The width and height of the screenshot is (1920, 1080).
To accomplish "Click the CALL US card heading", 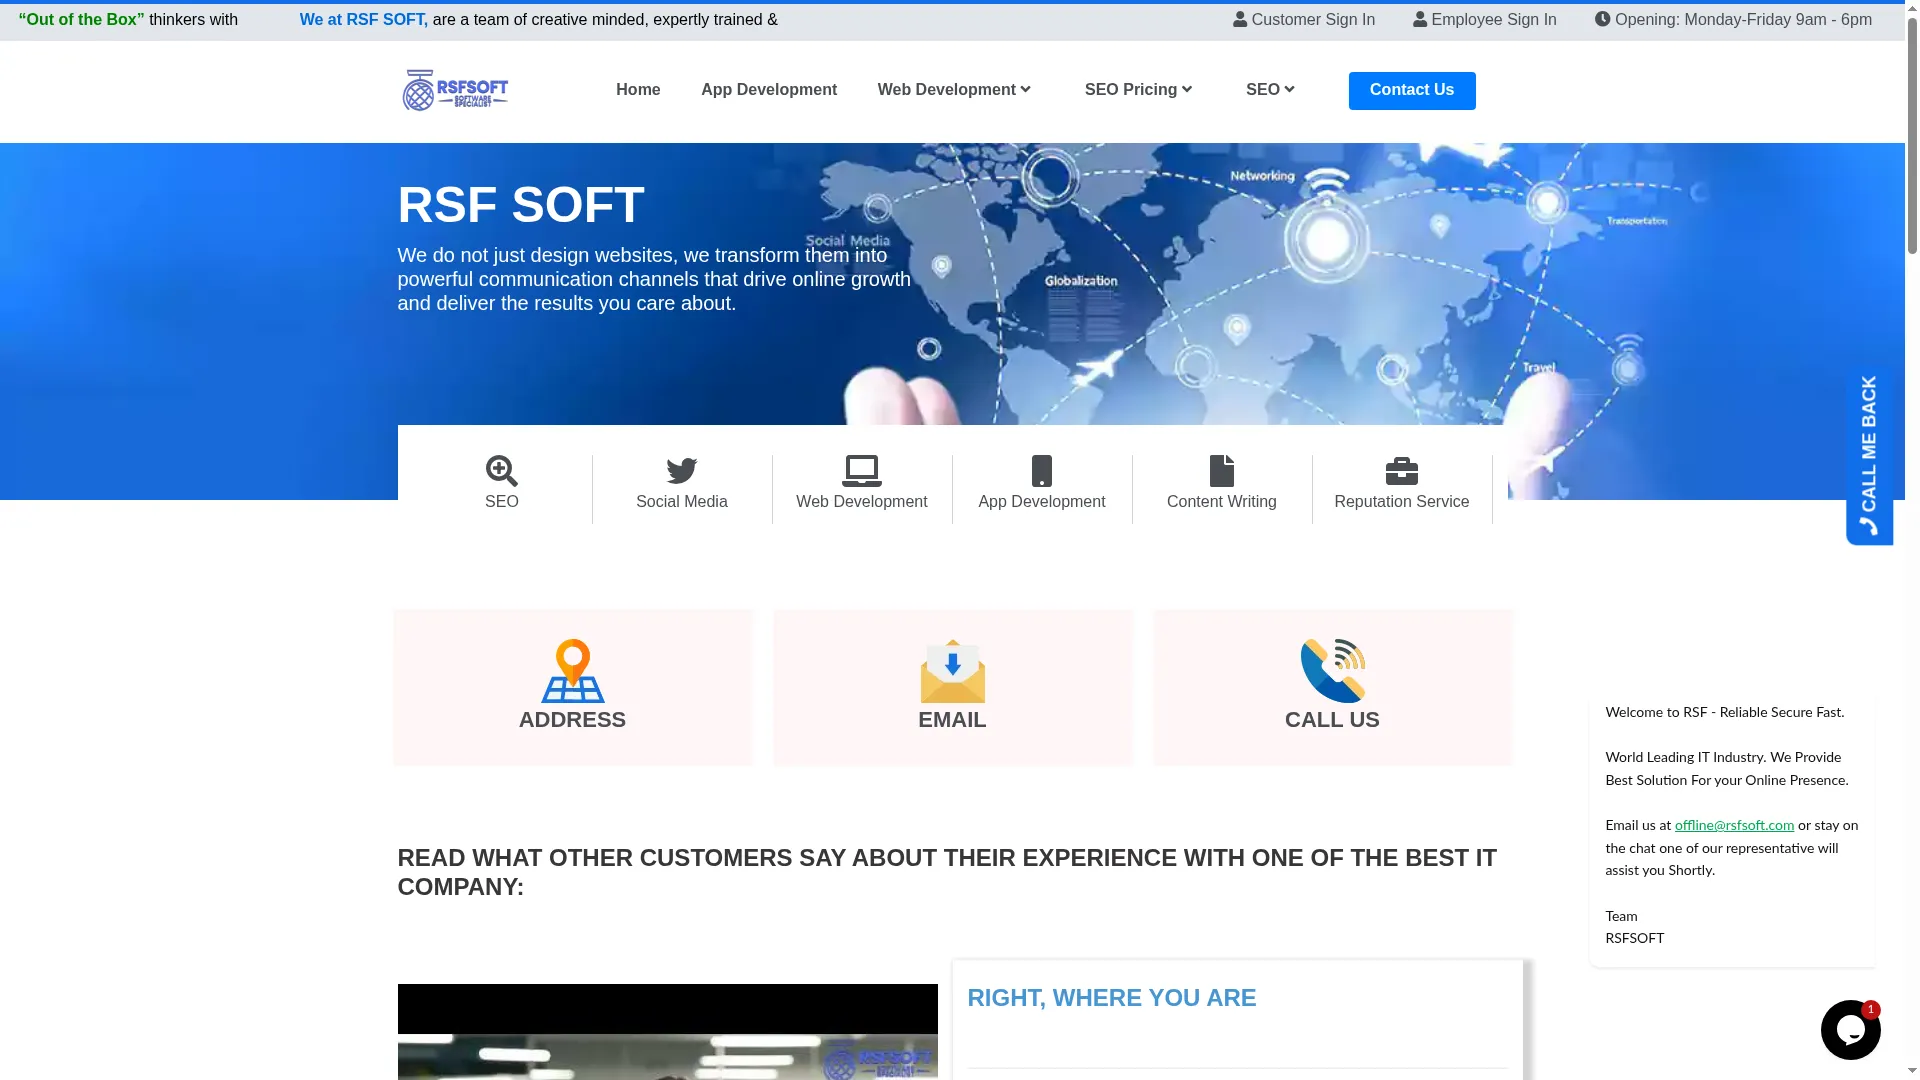I will (x=1333, y=720).
